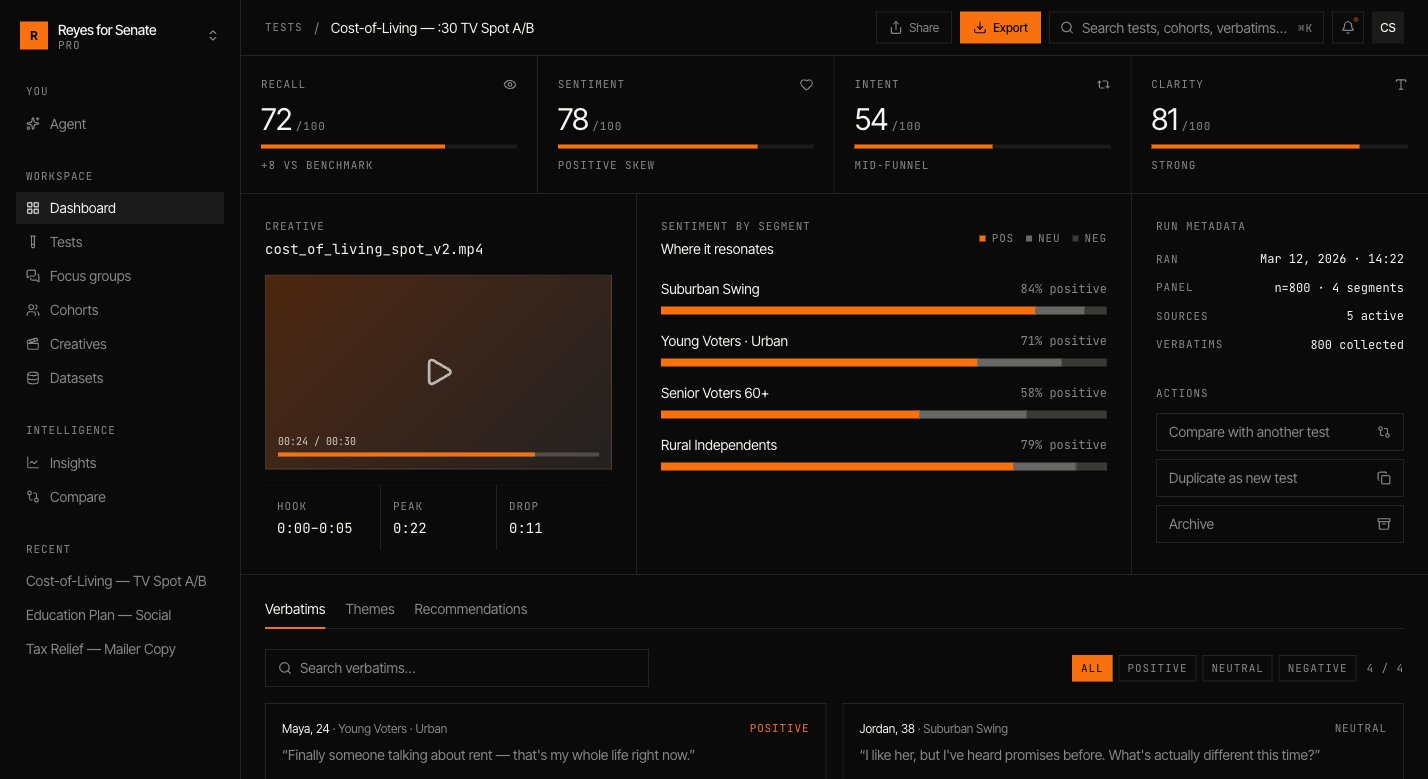Switch to the Verbatims tab
The height and width of the screenshot is (779, 1428).
coord(295,609)
